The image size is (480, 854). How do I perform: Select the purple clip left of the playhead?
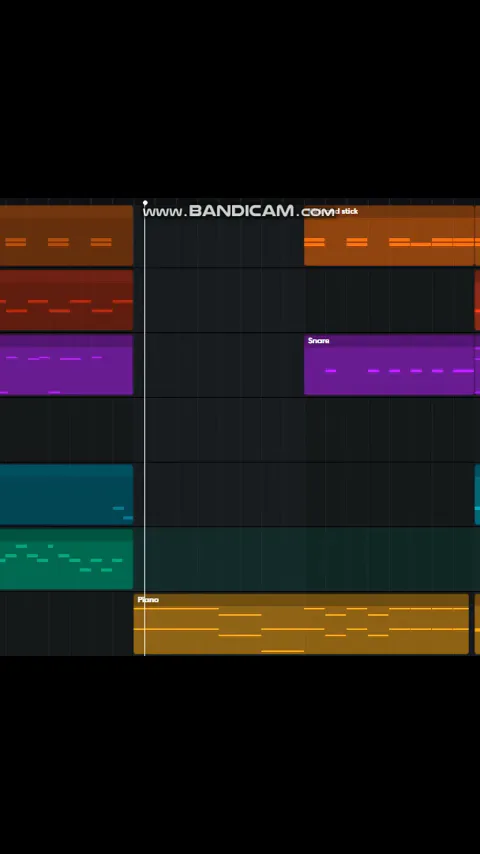[x=66, y=364]
